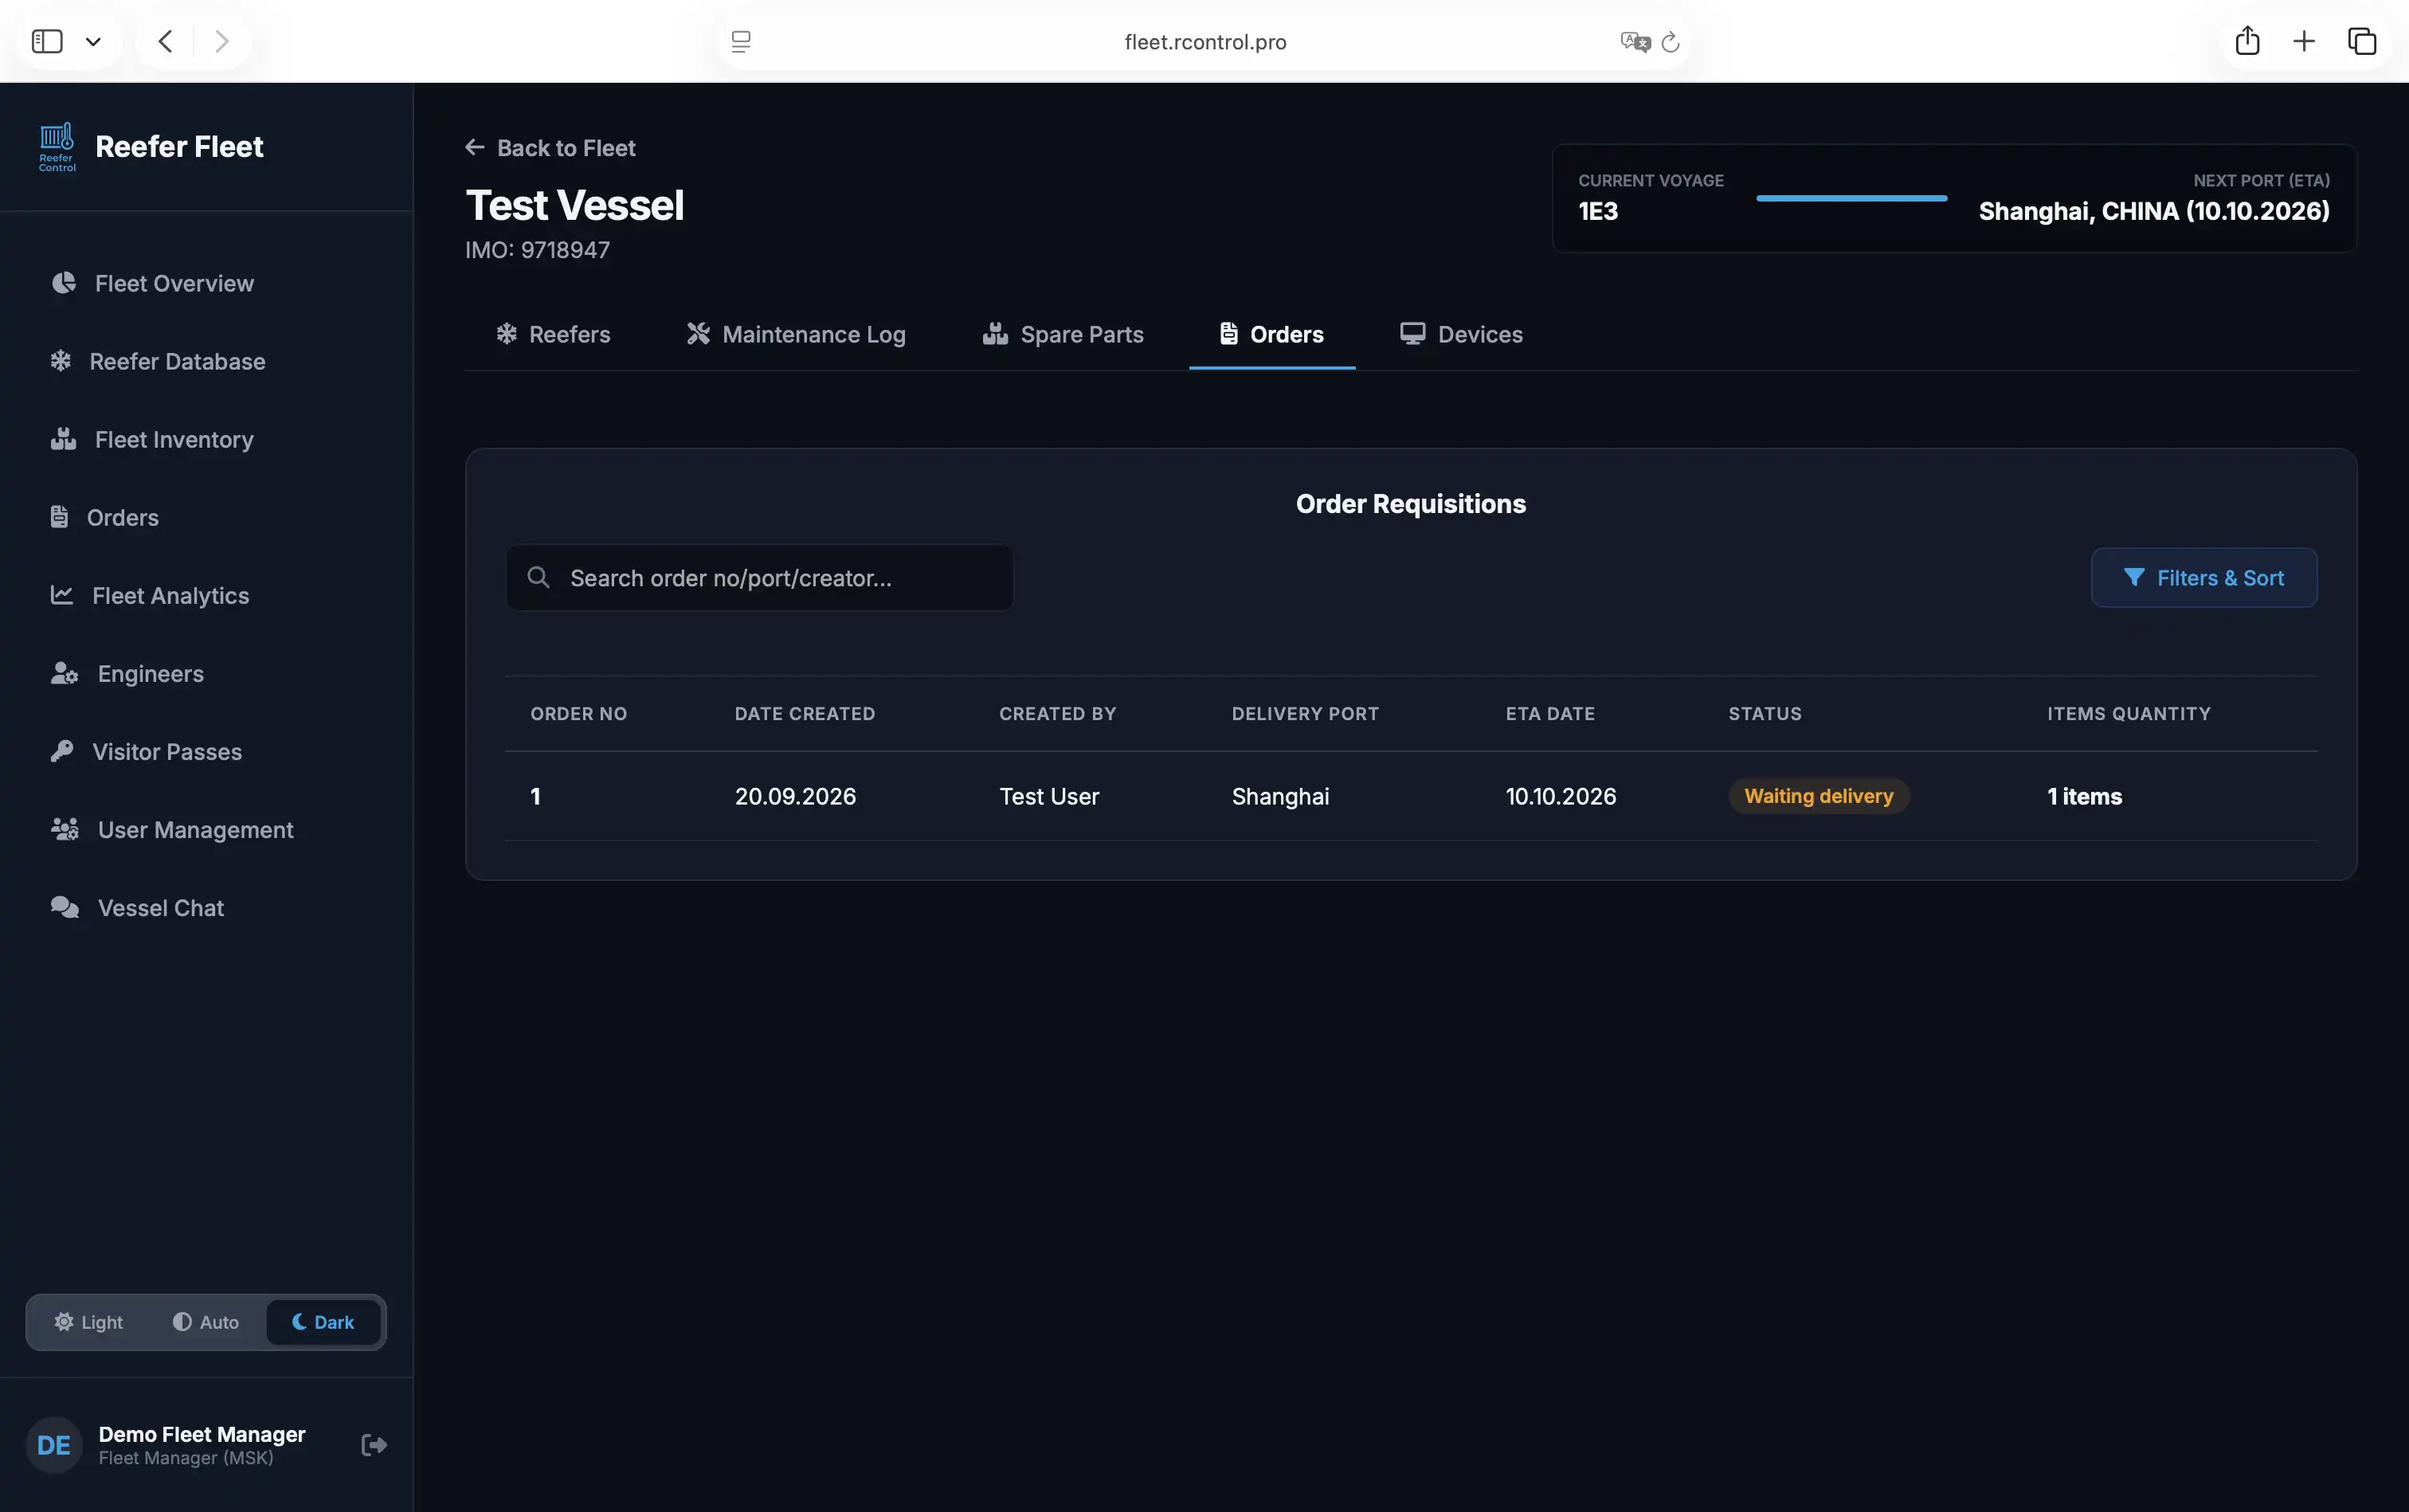Image resolution: width=2409 pixels, height=1512 pixels.
Task: Focus the order search field
Action: [x=760, y=577]
